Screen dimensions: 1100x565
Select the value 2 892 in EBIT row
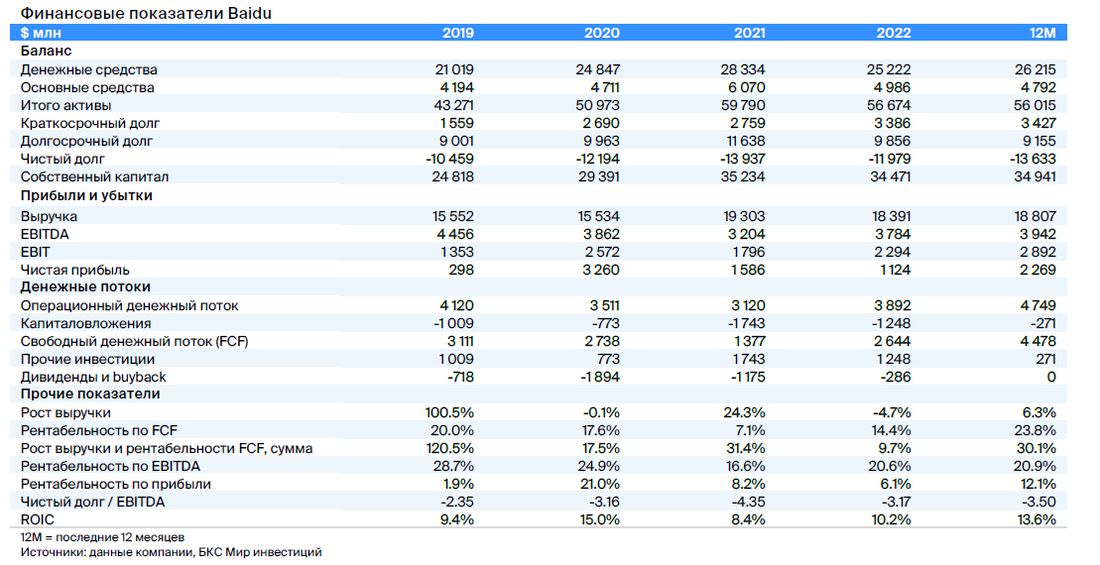click(x=1036, y=252)
